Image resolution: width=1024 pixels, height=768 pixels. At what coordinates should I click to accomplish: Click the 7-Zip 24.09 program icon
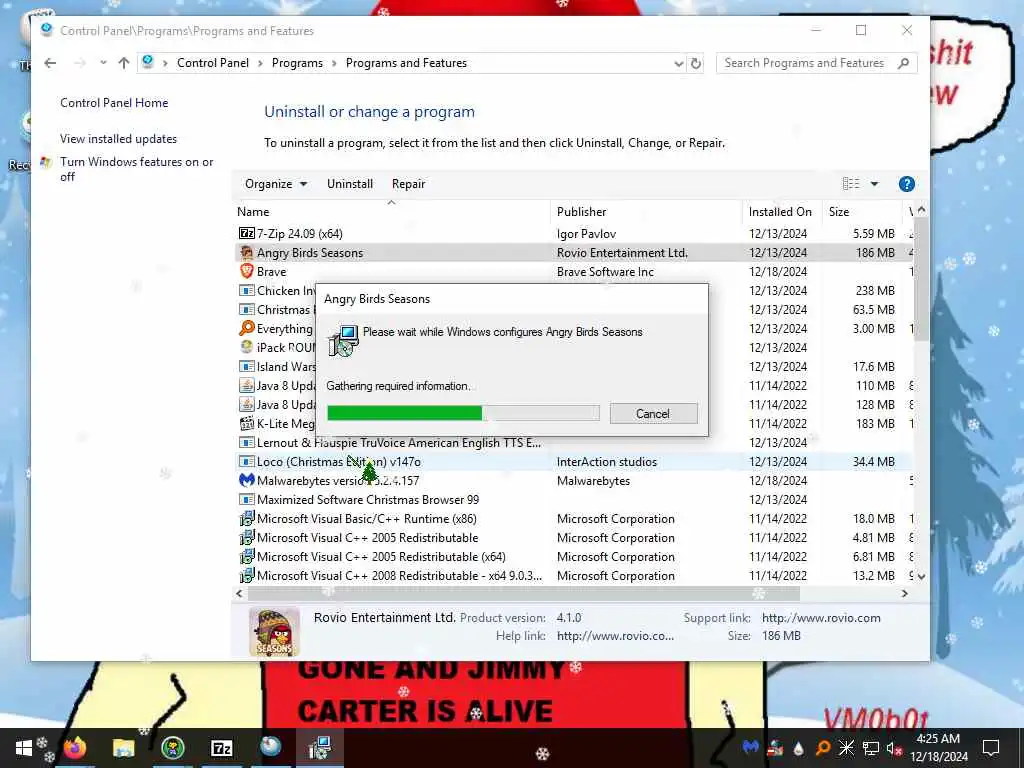pyautogui.click(x=246, y=233)
